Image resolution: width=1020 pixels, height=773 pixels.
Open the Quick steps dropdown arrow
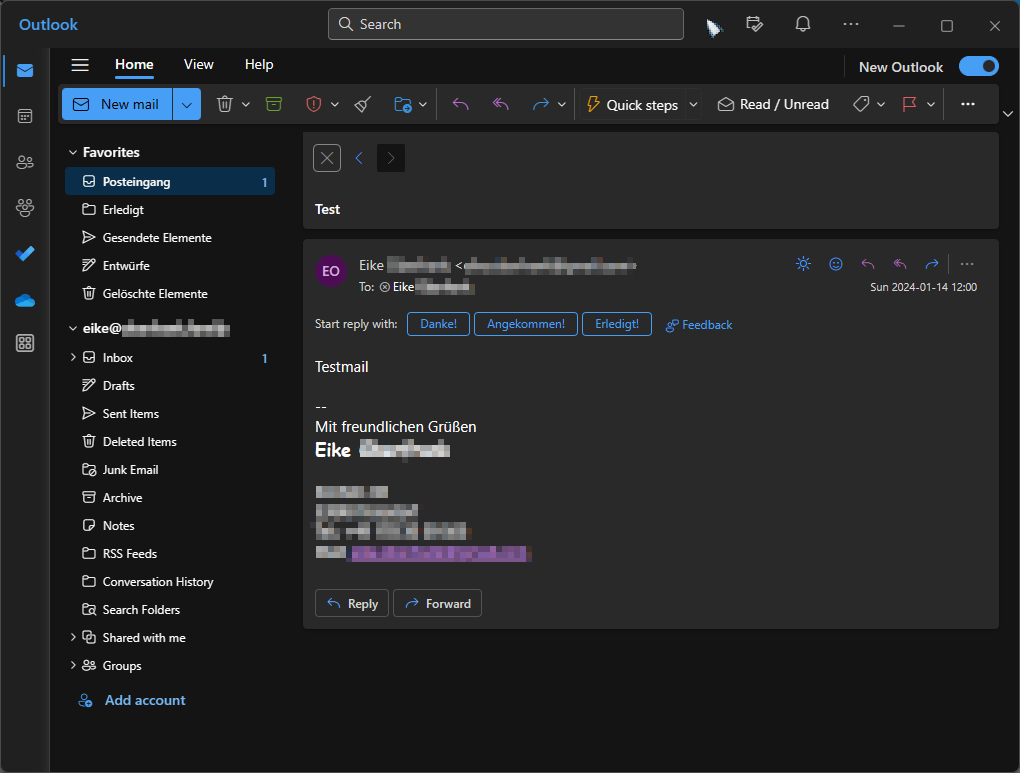click(693, 104)
